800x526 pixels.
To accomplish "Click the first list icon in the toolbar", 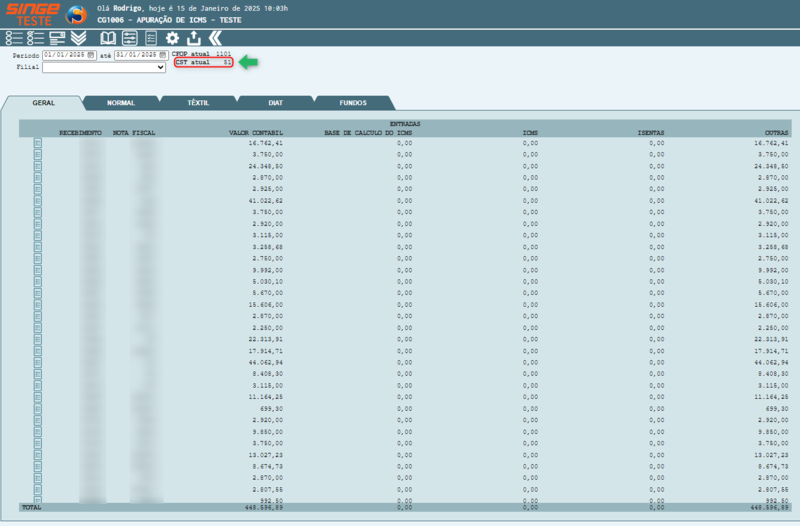I will point(13,38).
